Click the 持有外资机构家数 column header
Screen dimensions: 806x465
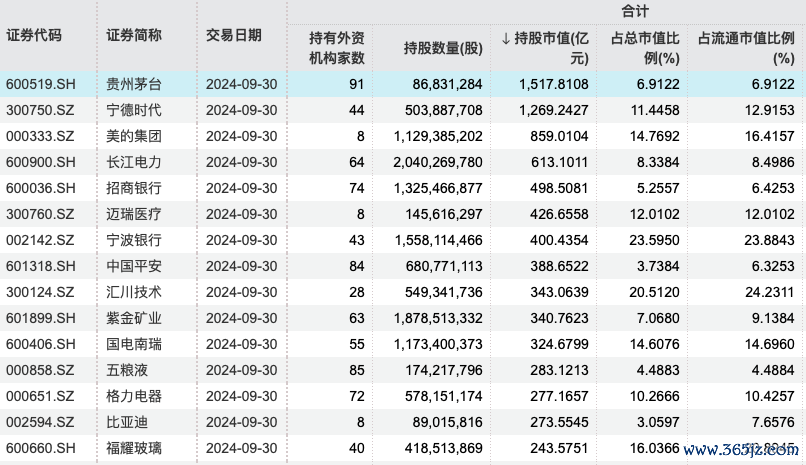[337, 48]
